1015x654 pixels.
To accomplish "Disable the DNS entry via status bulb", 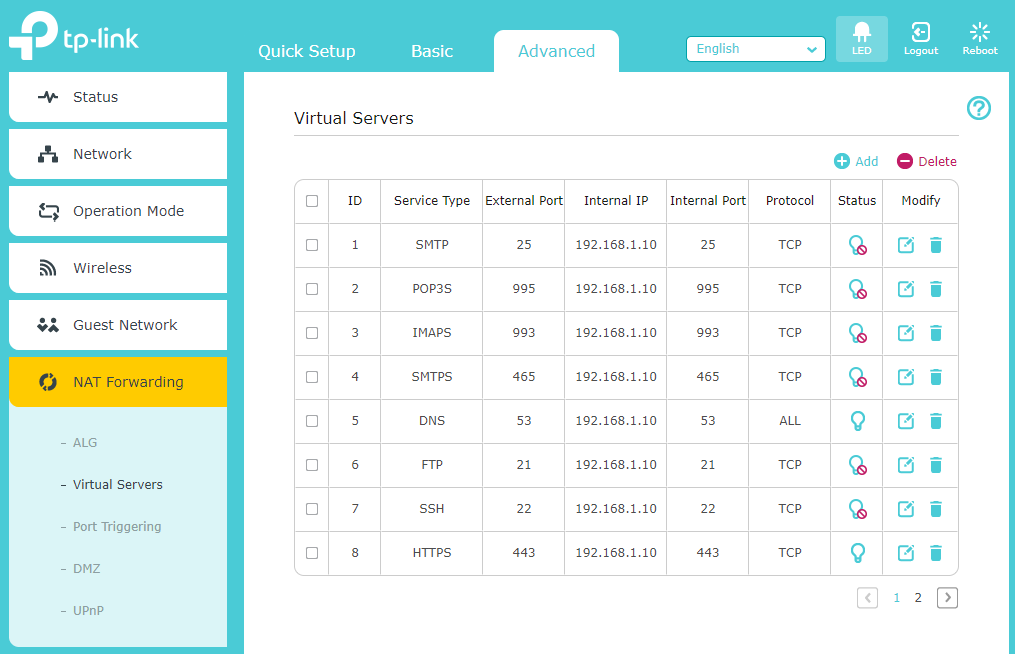I will (857, 421).
